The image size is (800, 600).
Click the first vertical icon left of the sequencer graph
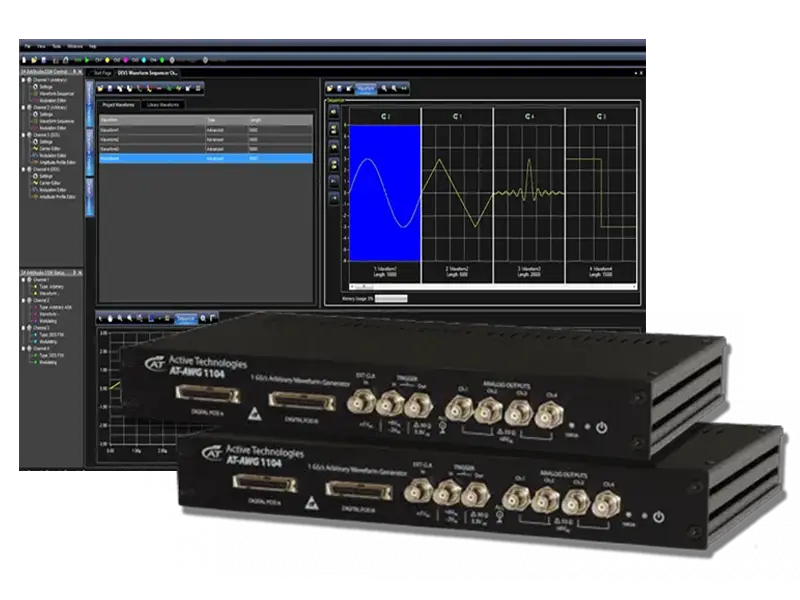pyautogui.click(x=332, y=111)
